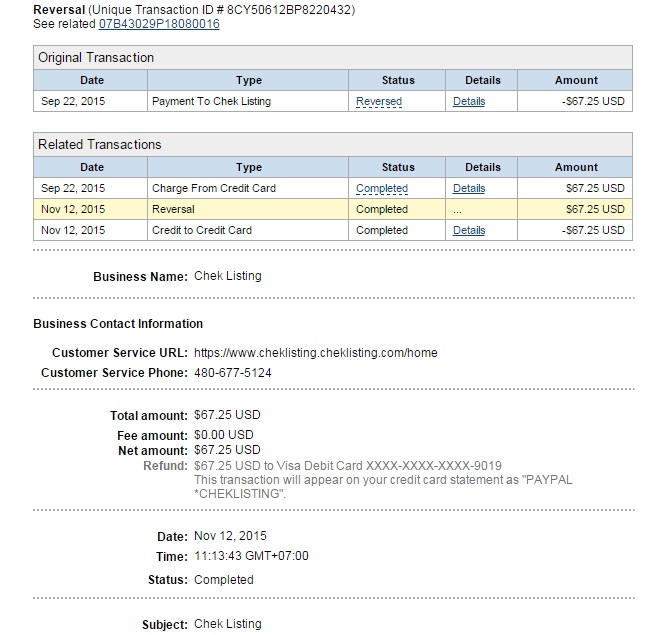Open Details for Payment To Chek Listing
This screenshot has width=659, height=635.
click(x=468, y=101)
